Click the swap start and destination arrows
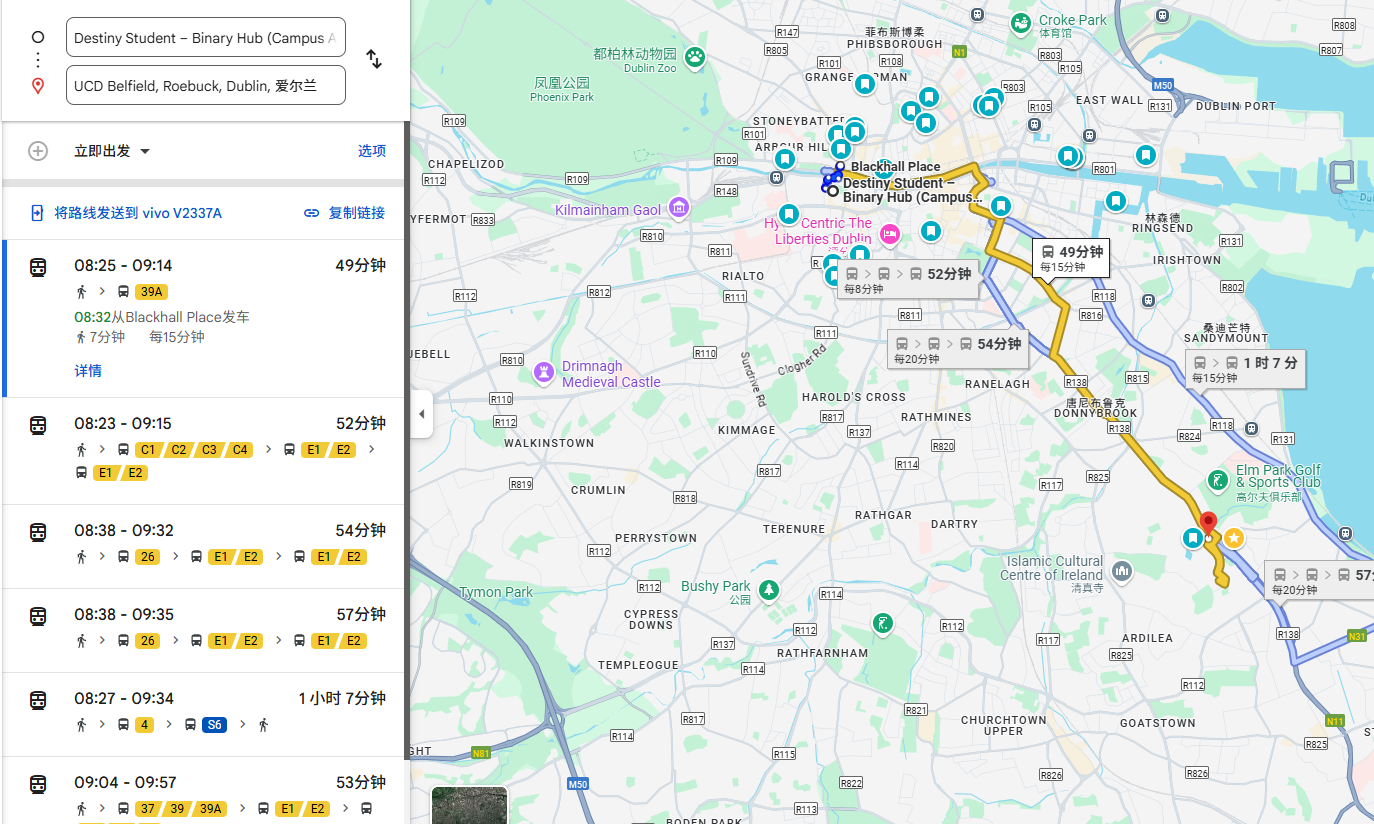Screen dimensions: 1374x824 click(x=374, y=59)
